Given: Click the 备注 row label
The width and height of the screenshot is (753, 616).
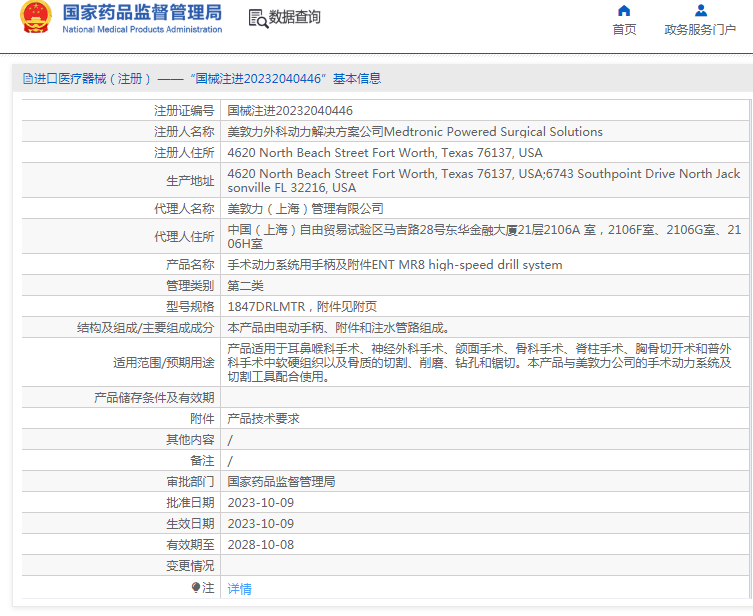Looking at the screenshot, I should [202, 461].
